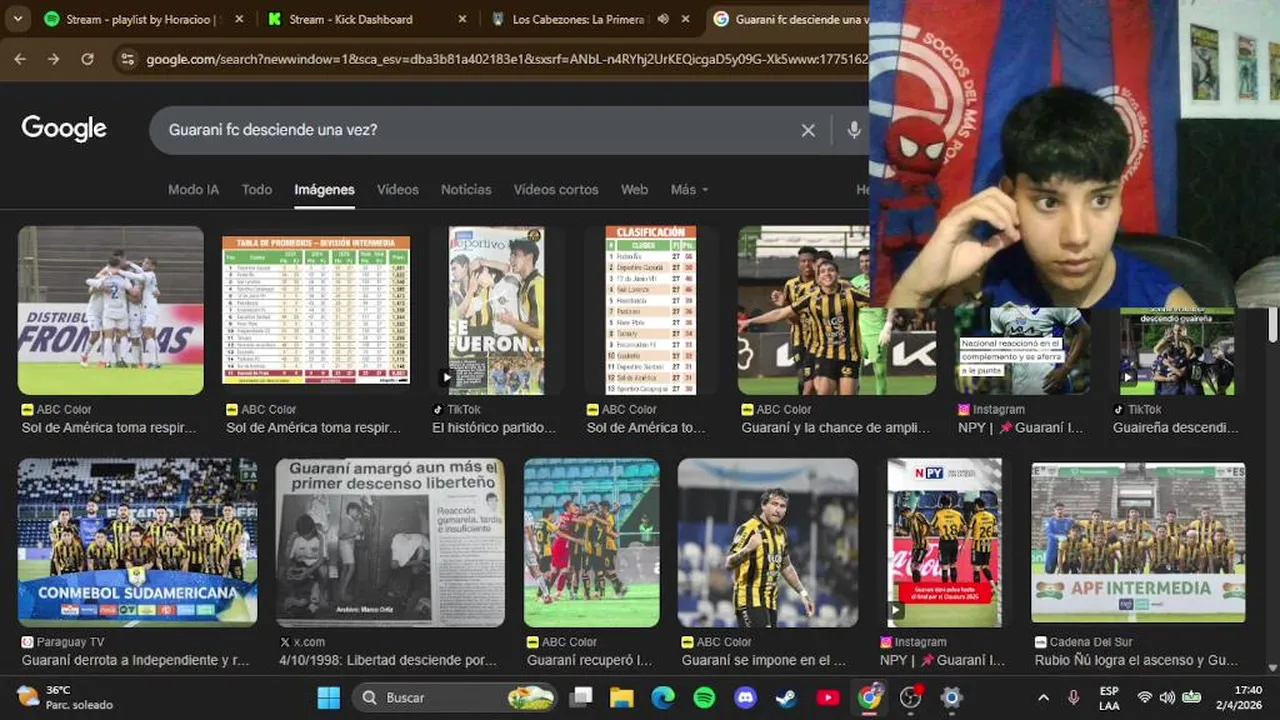The image size is (1280, 720).
Task: Click the browser forward arrow
Action: point(54,59)
